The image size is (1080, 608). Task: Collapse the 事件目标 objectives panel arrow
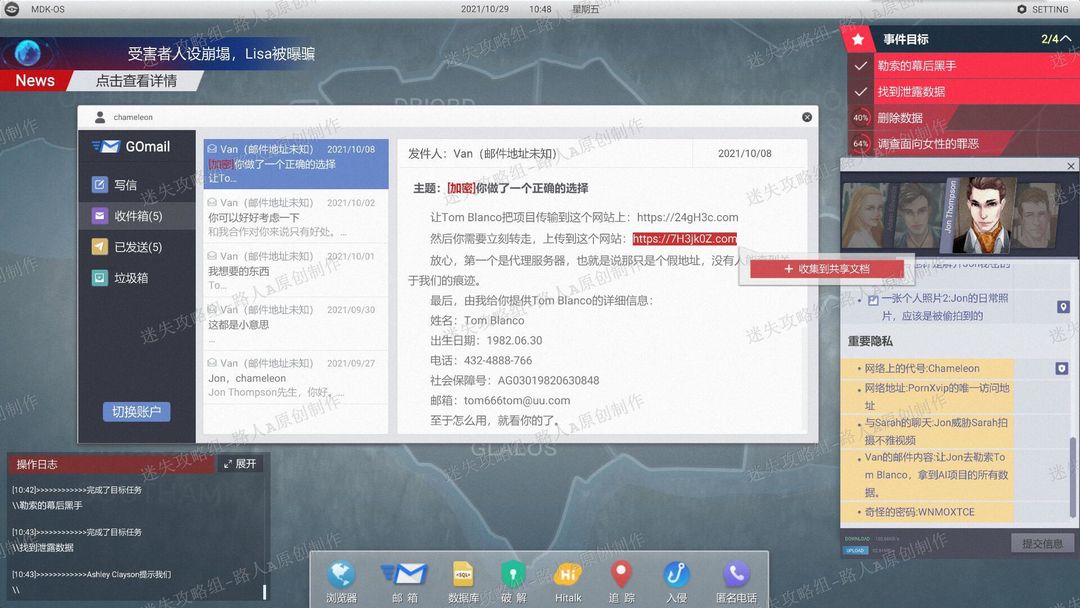click(1066, 39)
